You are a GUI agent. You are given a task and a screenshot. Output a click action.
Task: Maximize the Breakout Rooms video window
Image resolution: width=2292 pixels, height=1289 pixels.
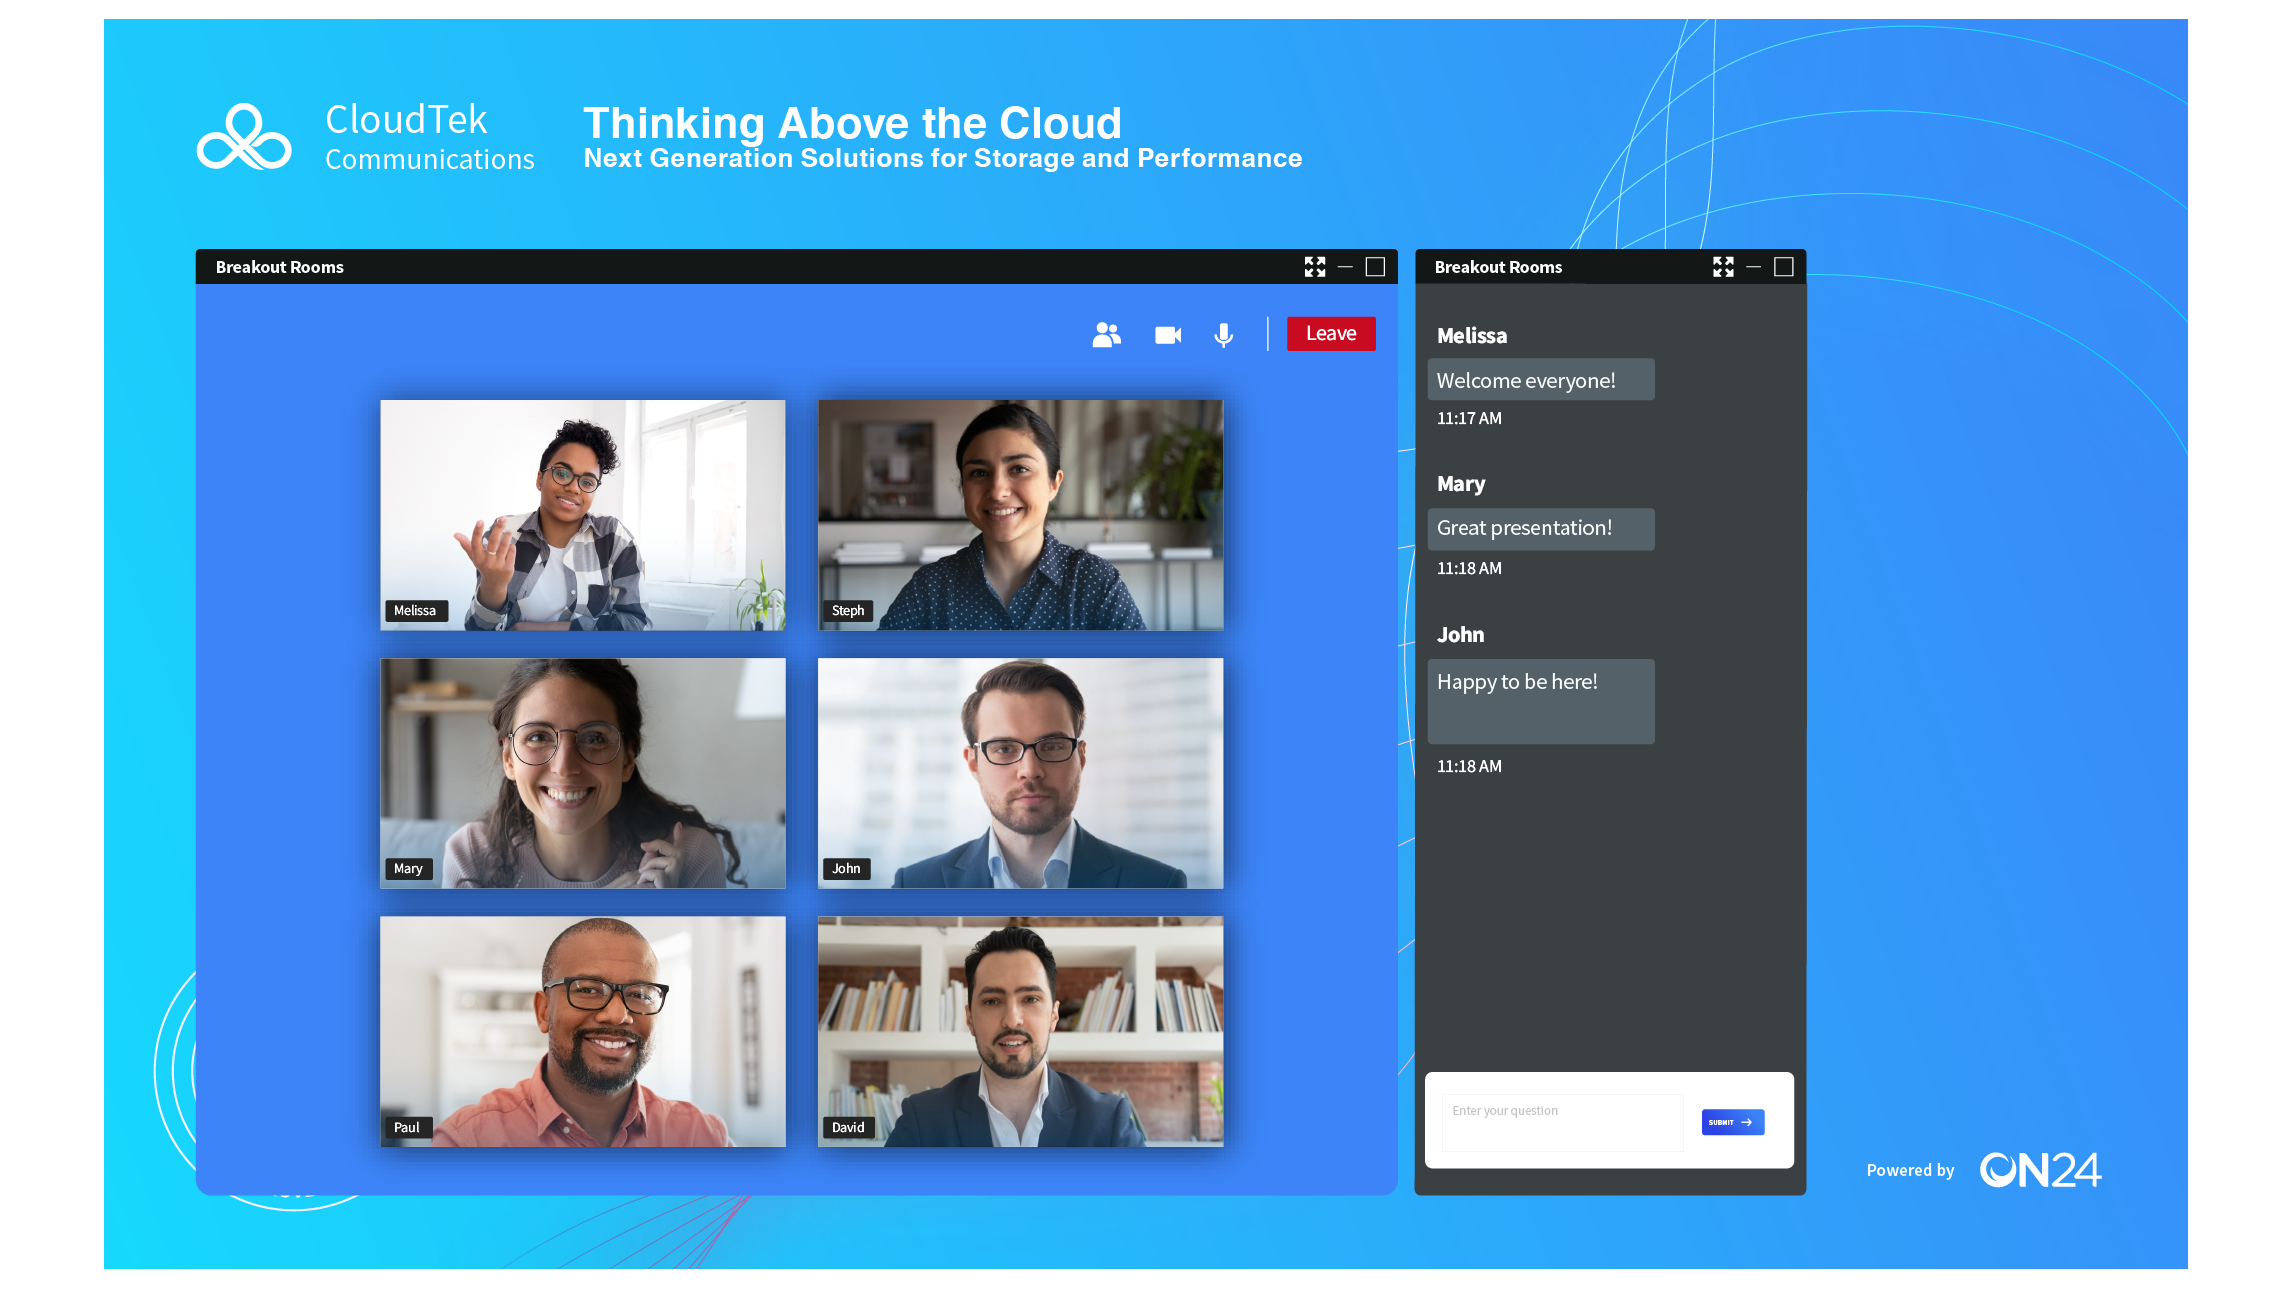[1377, 267]
